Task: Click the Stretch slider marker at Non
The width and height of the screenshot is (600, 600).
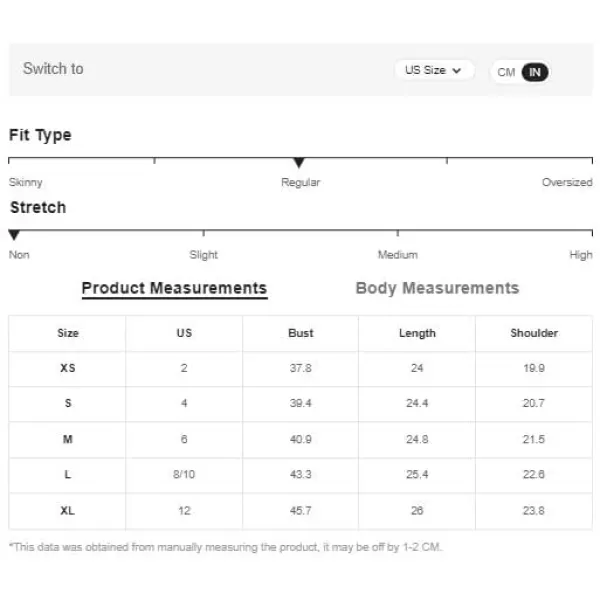Action: pos(14,235)
